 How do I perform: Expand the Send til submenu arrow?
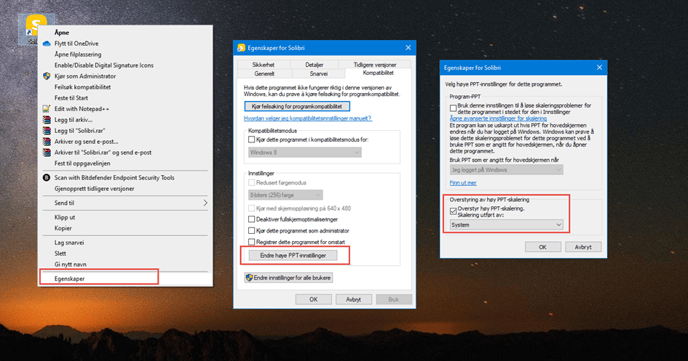pyautogui.click(x=205, y=203)
